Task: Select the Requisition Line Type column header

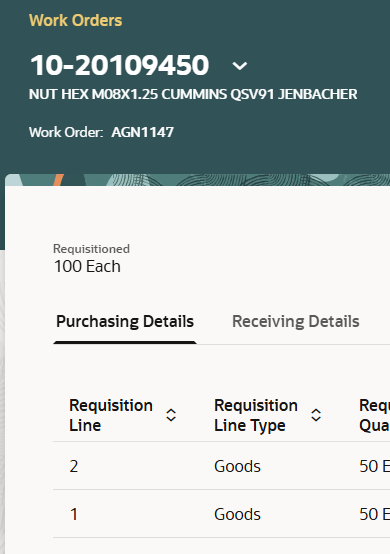Action: 256,415
